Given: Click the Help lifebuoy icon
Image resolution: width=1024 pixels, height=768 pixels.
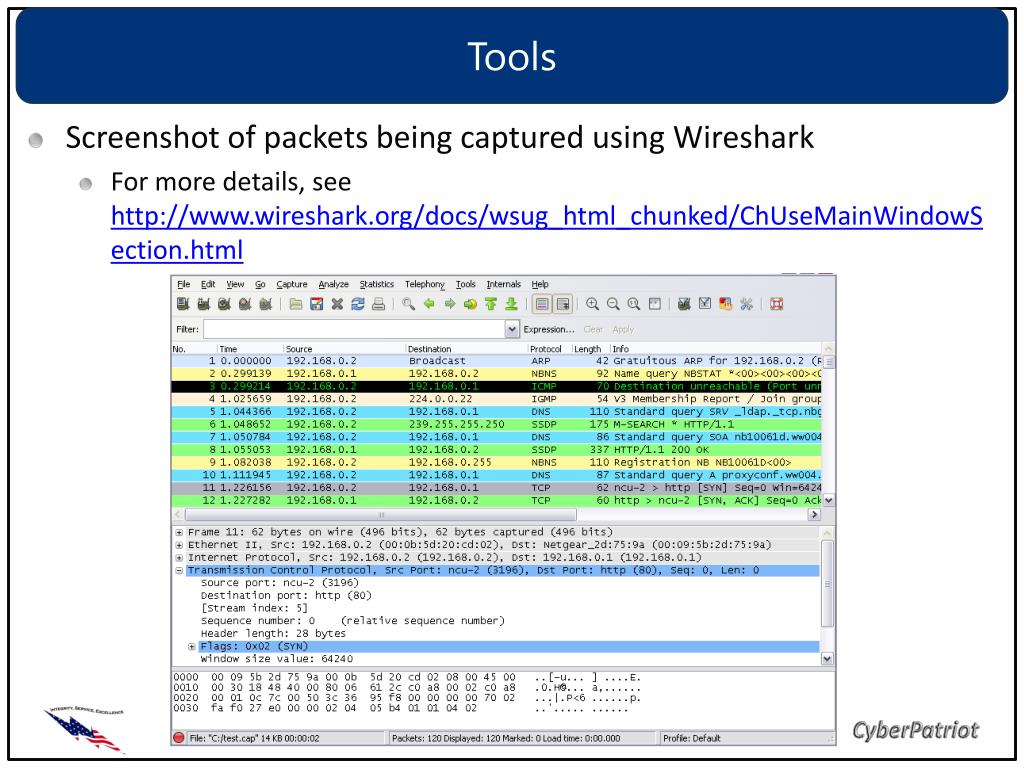Looking at the screenshot, I should [x=776, y=304].
